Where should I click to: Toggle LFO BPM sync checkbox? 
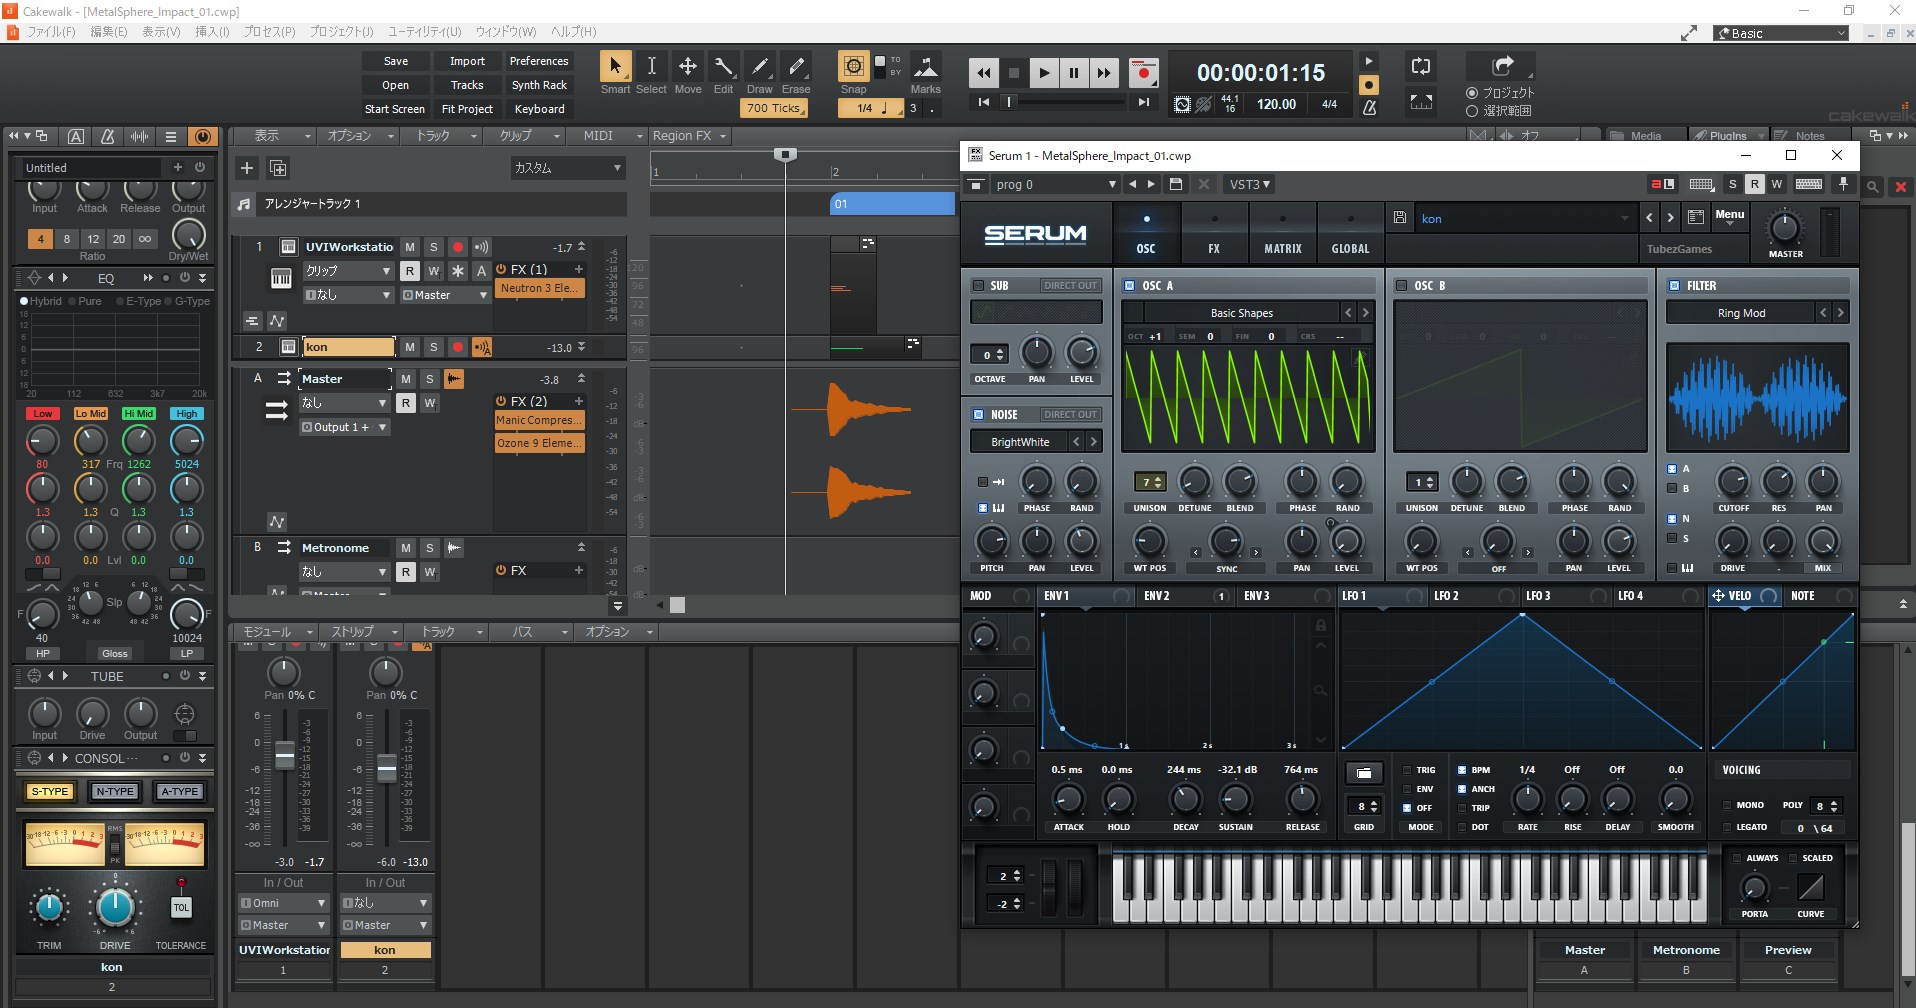[1462, 770]
